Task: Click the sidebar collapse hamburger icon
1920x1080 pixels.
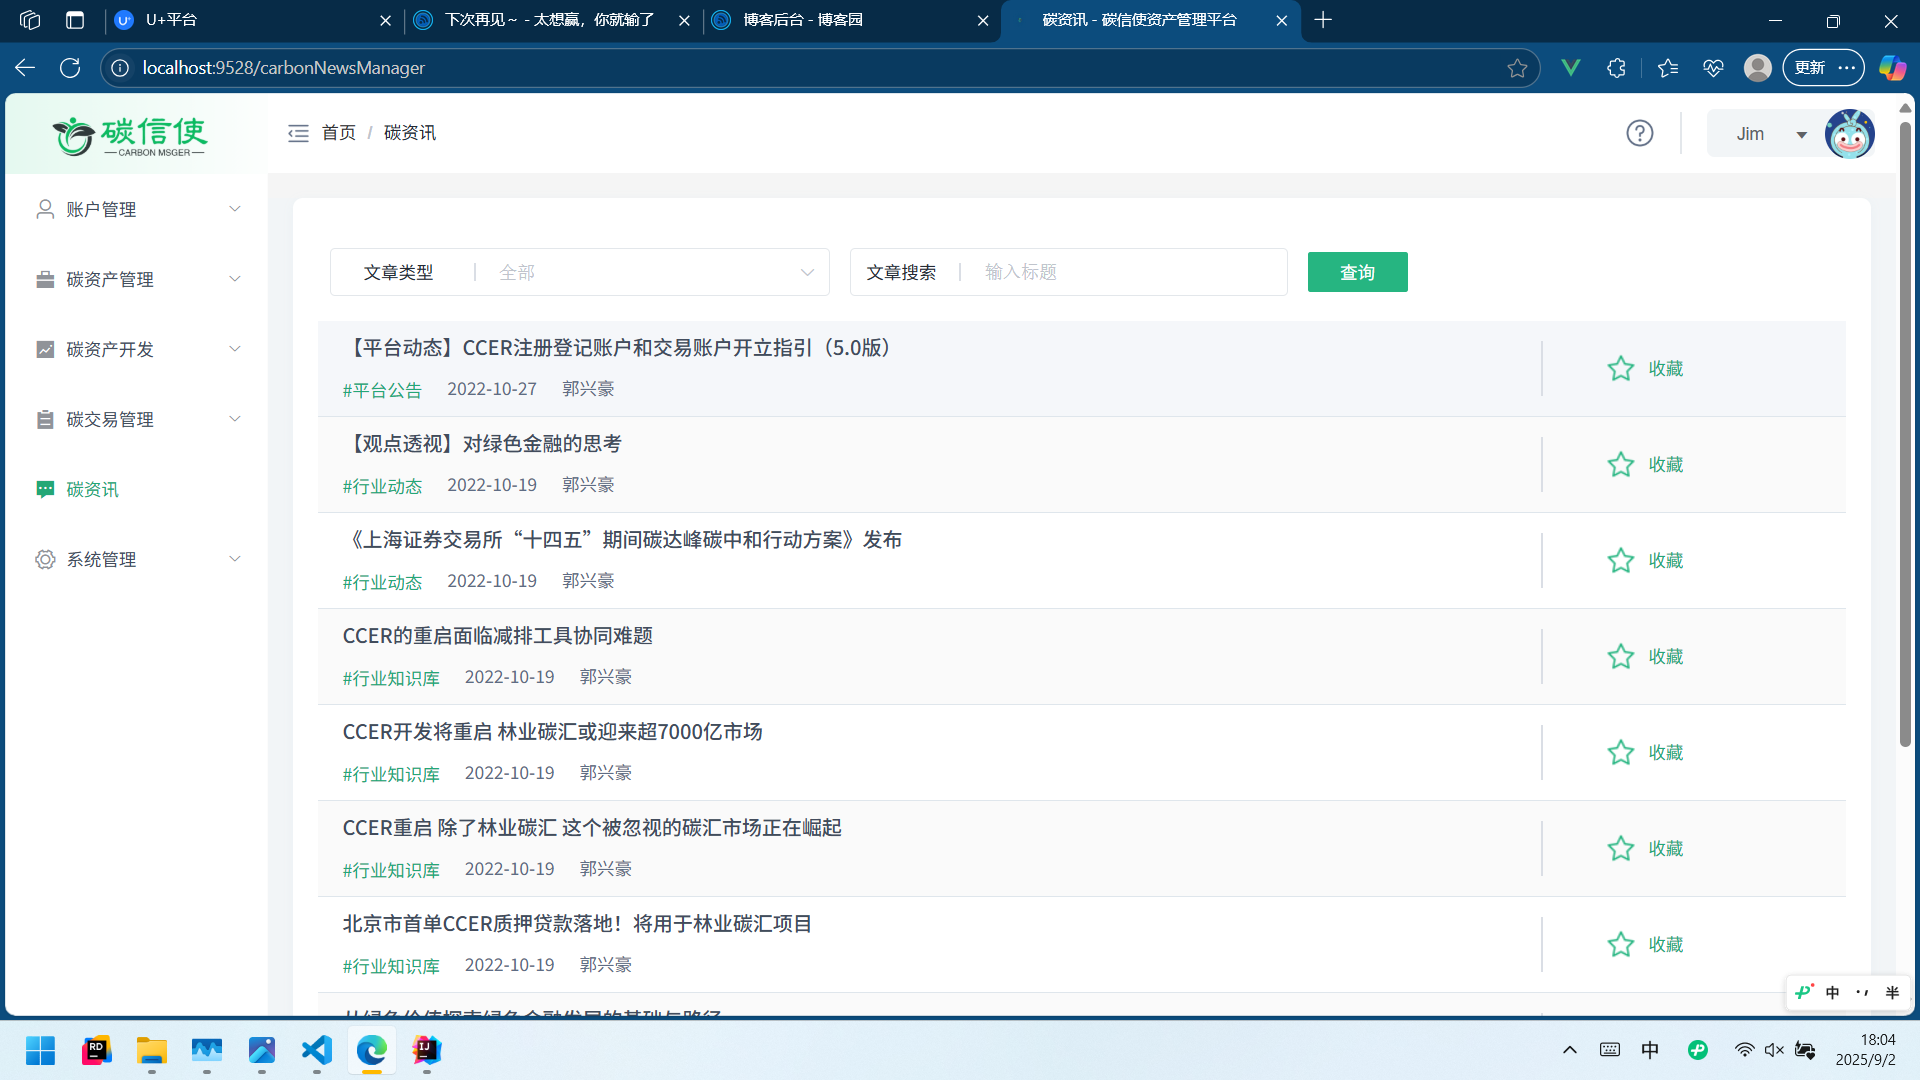Action: click(x=298, y=133)
